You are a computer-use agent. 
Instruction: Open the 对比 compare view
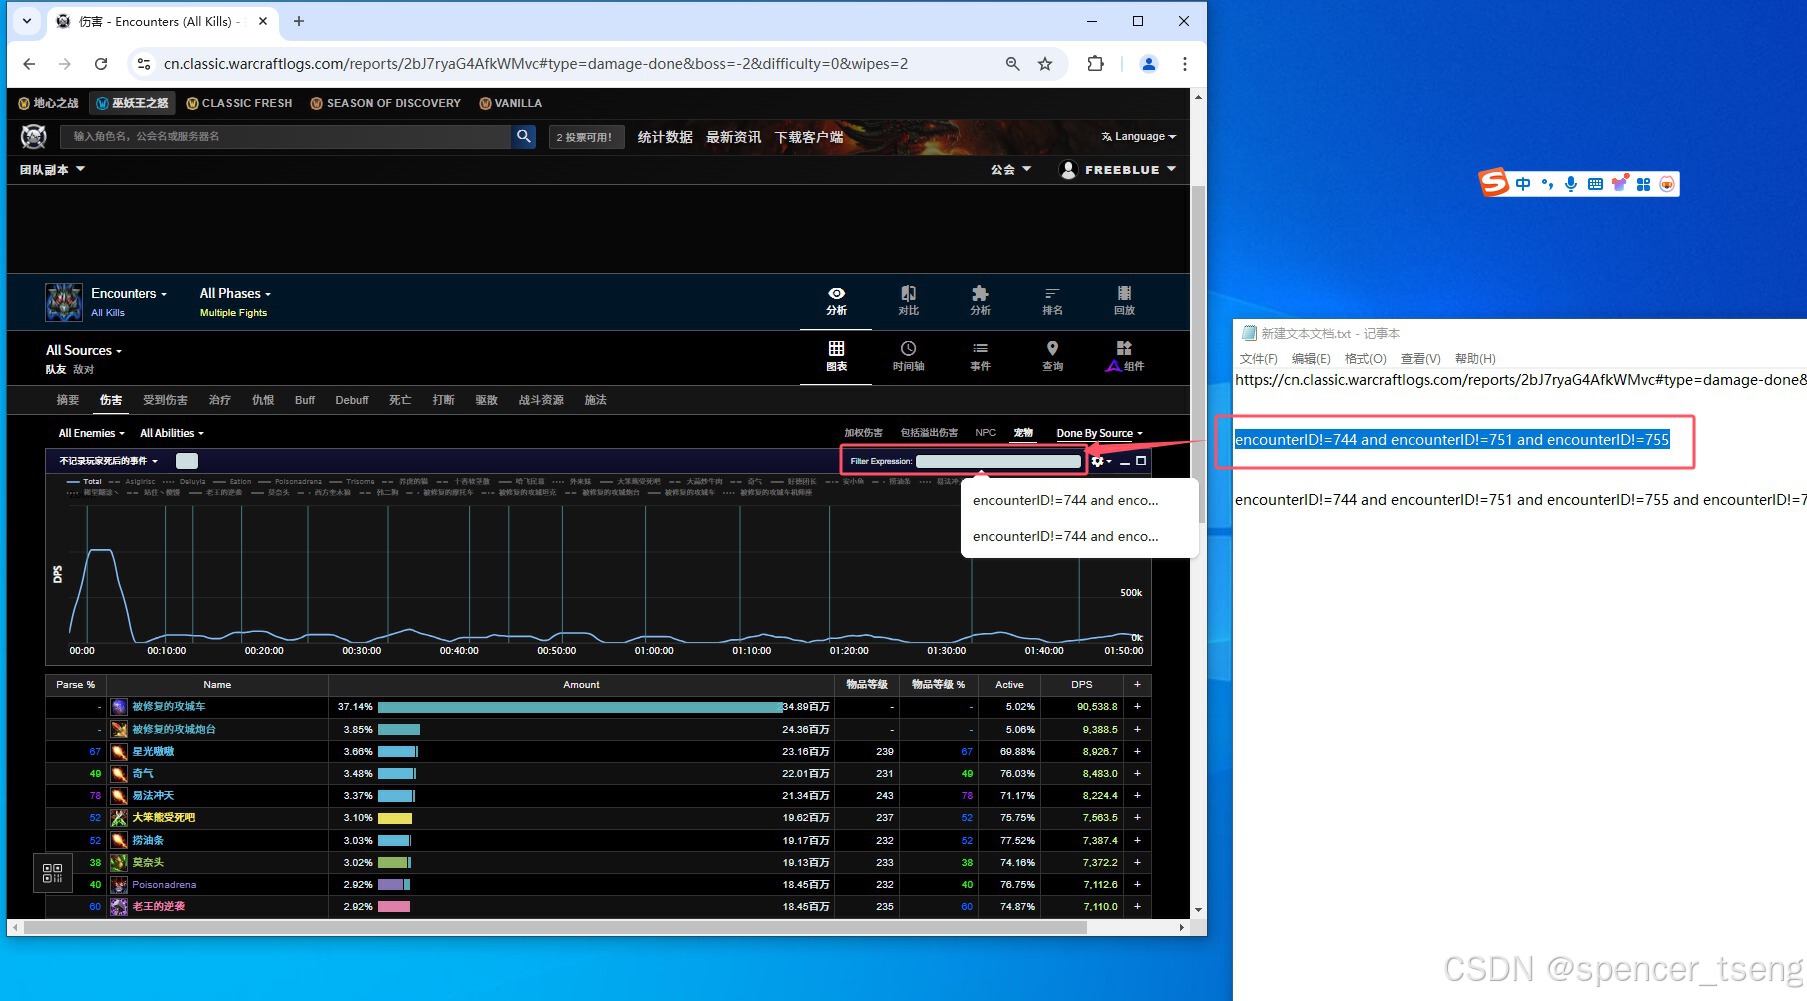(x=908, y=301)
